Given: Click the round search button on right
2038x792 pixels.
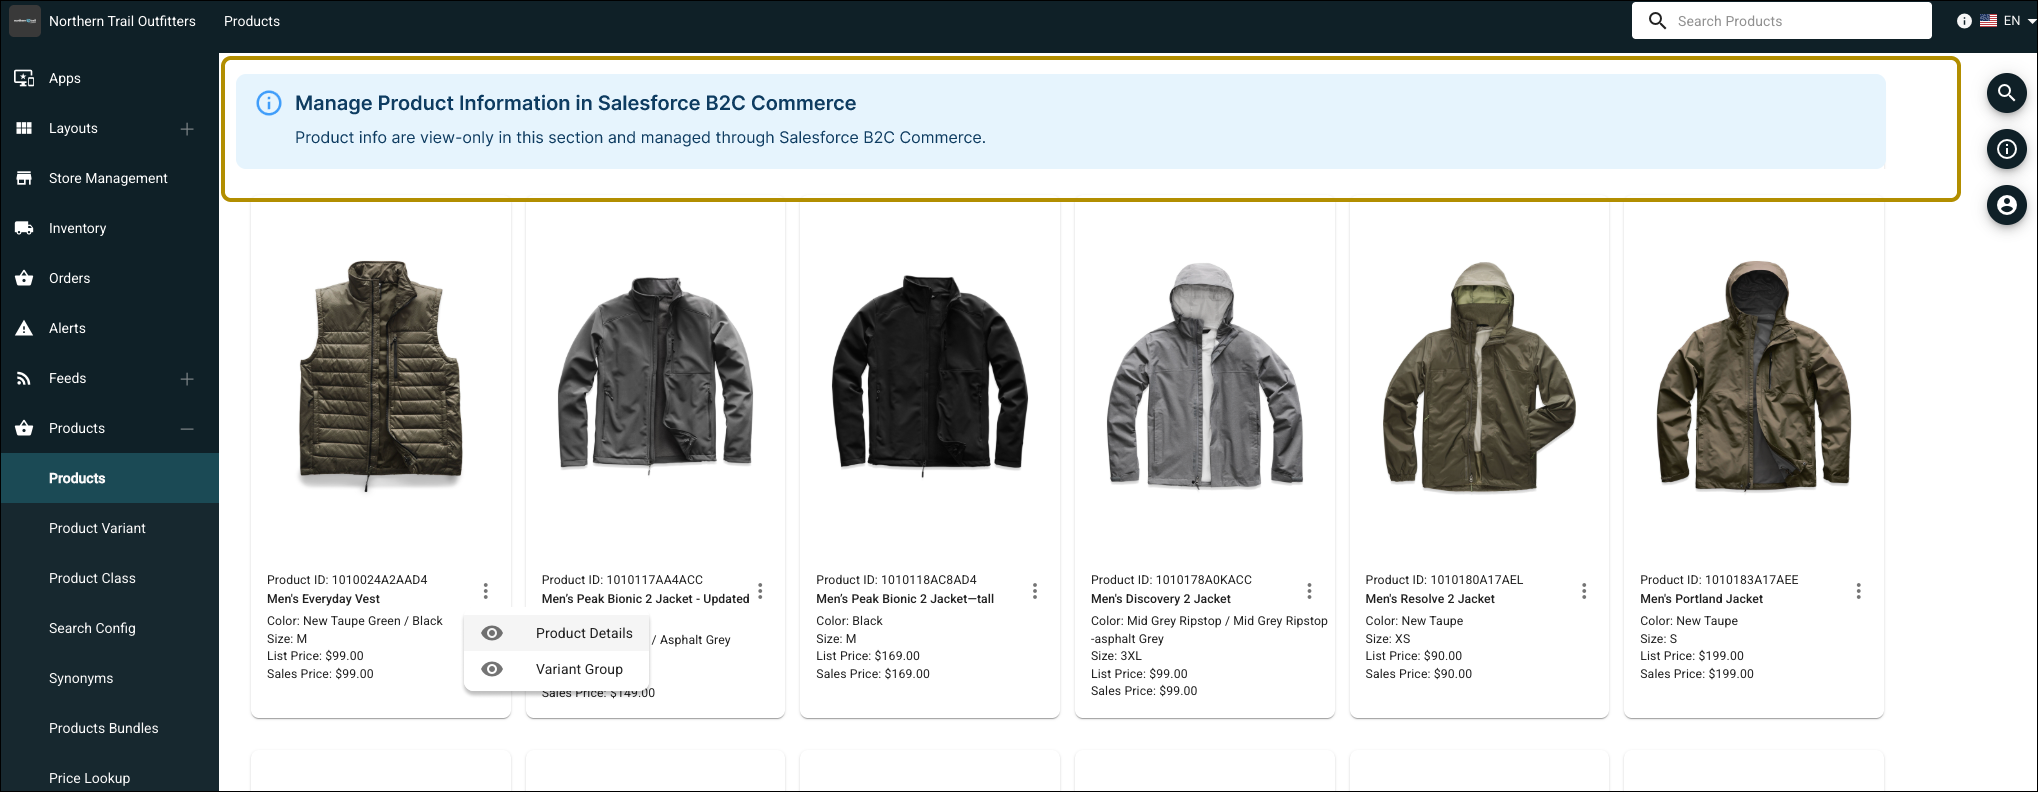Looking at the screenshot, I should [x=2006, y=93].
